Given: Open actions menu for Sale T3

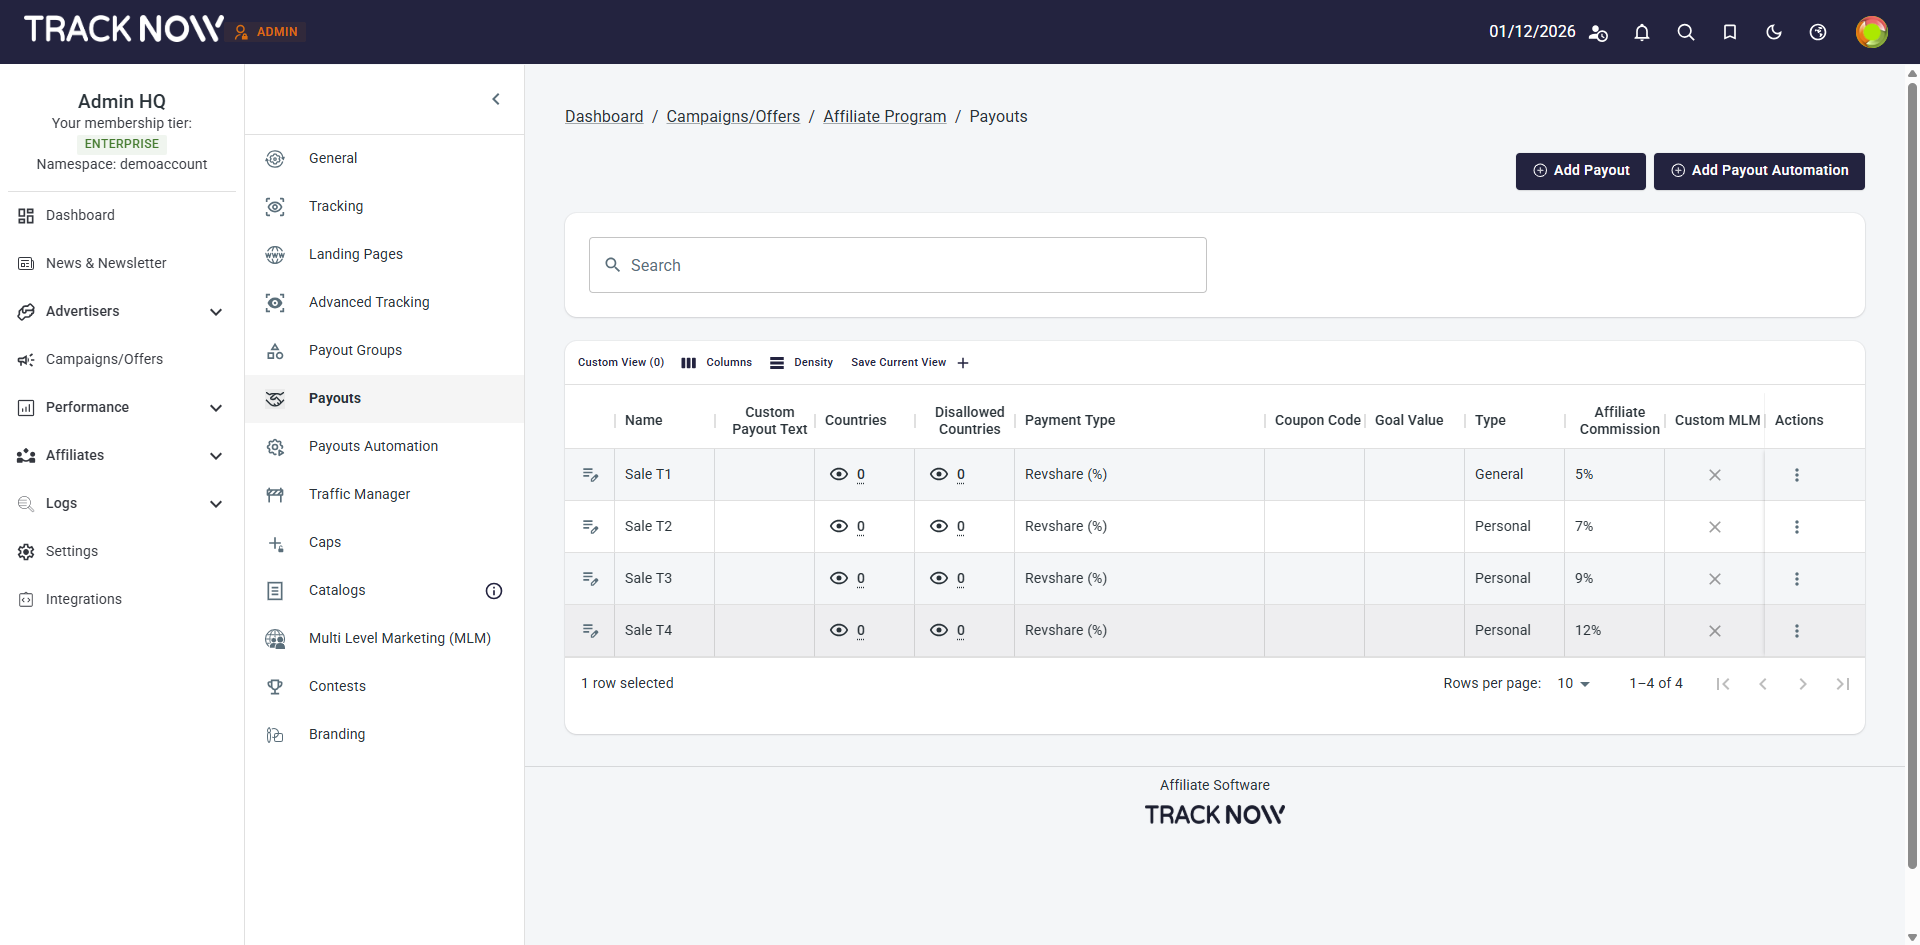Looking at the screenshot, I should coord(1796,579).
